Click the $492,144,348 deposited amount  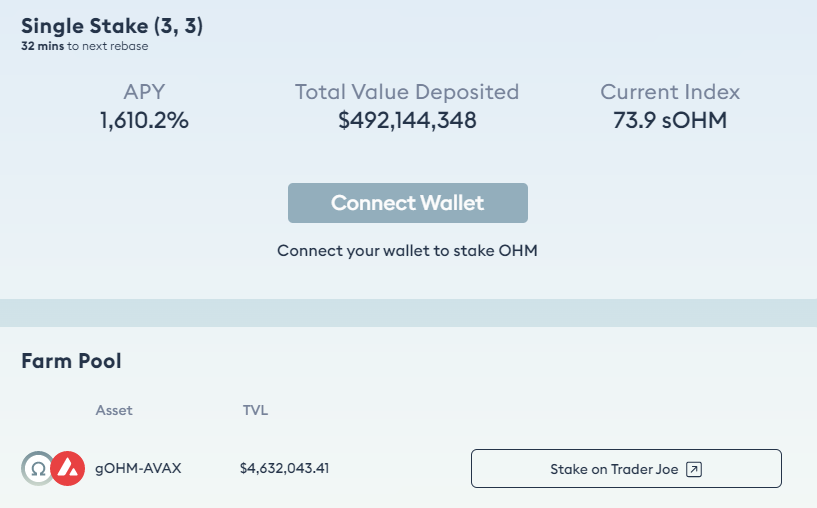407,120
